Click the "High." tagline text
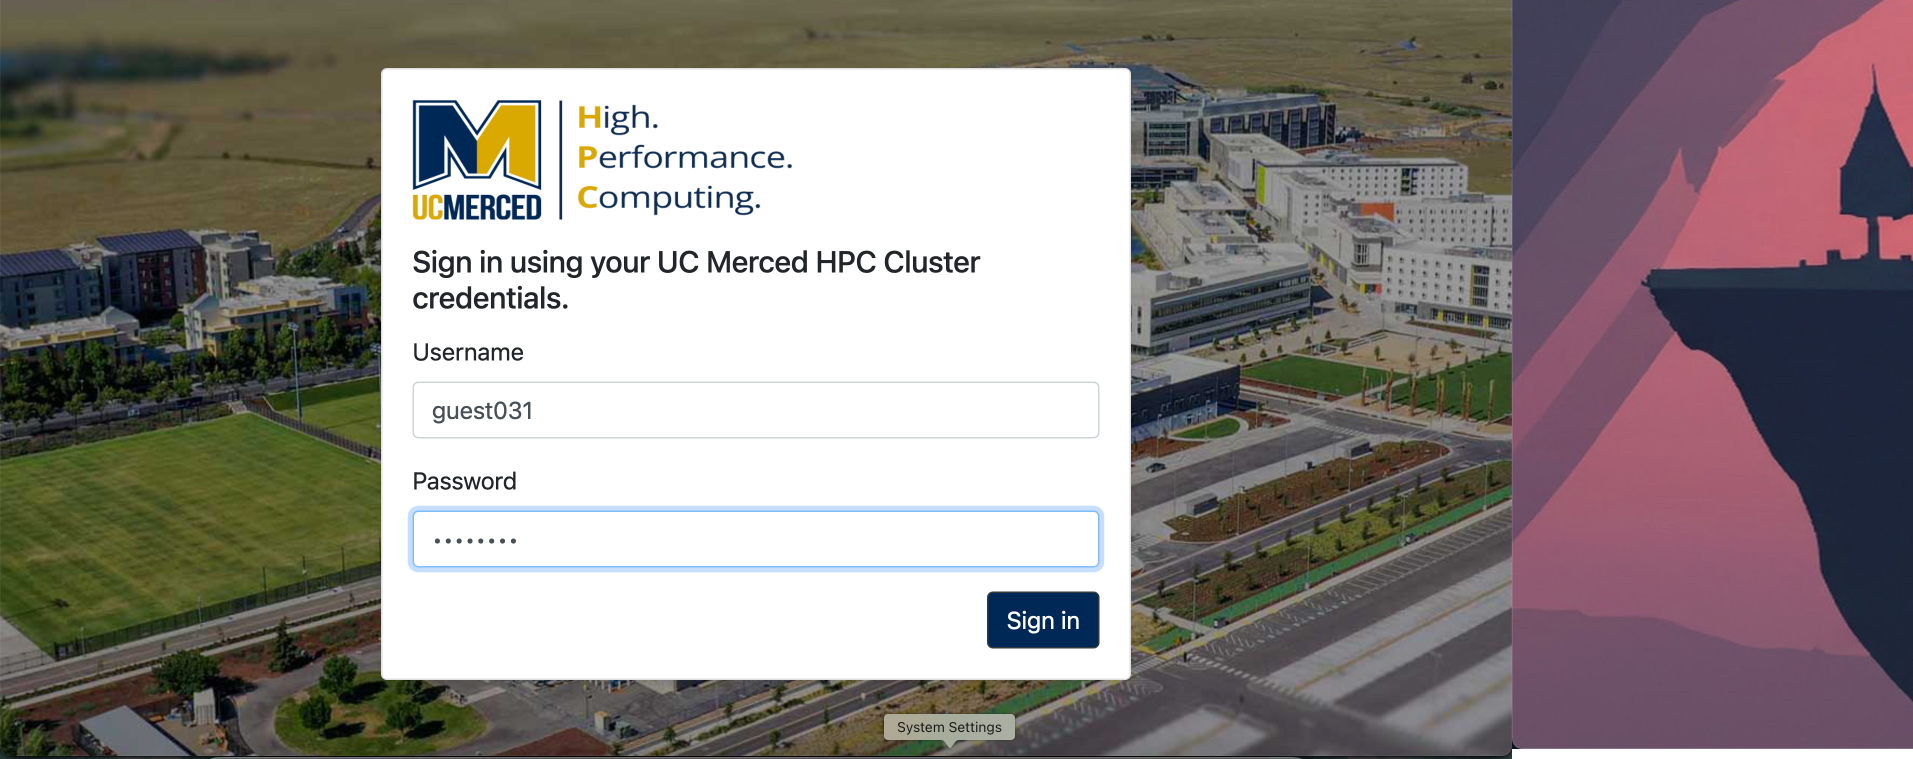1913x759 pixels. tap(618, 118)
